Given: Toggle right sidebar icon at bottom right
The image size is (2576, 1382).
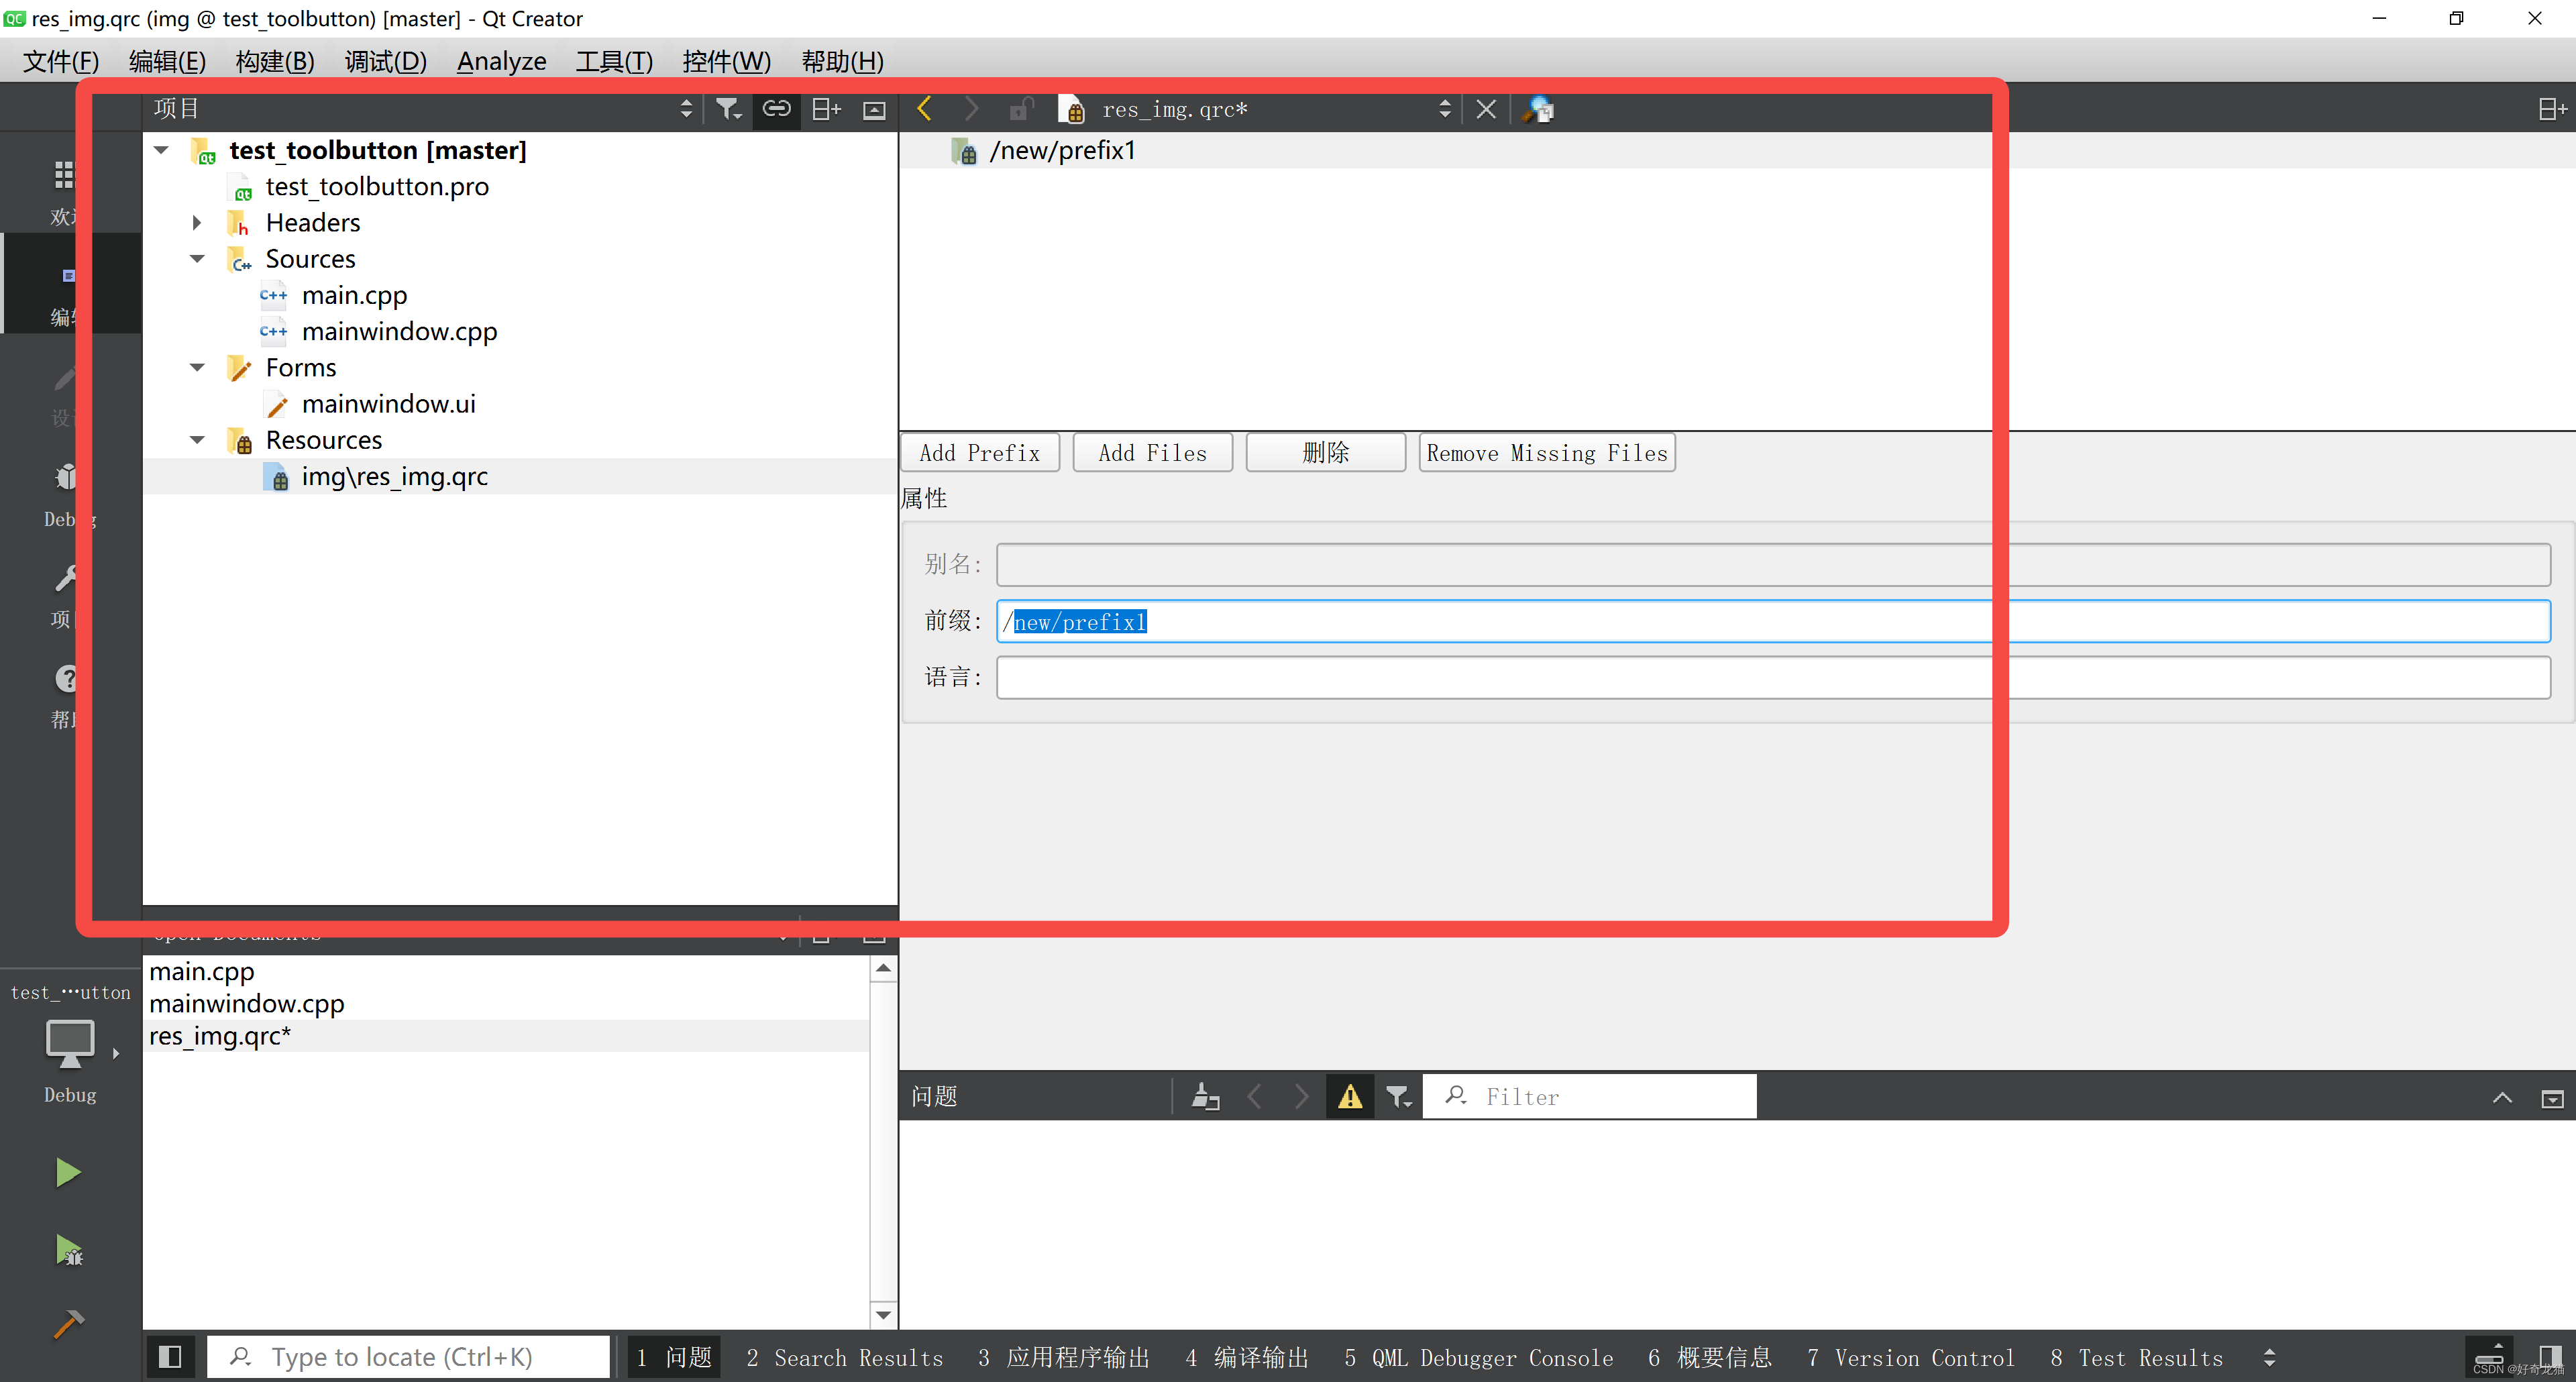Looking at the screenshot, I should pyautogui.click(x=2550, y=1356).
